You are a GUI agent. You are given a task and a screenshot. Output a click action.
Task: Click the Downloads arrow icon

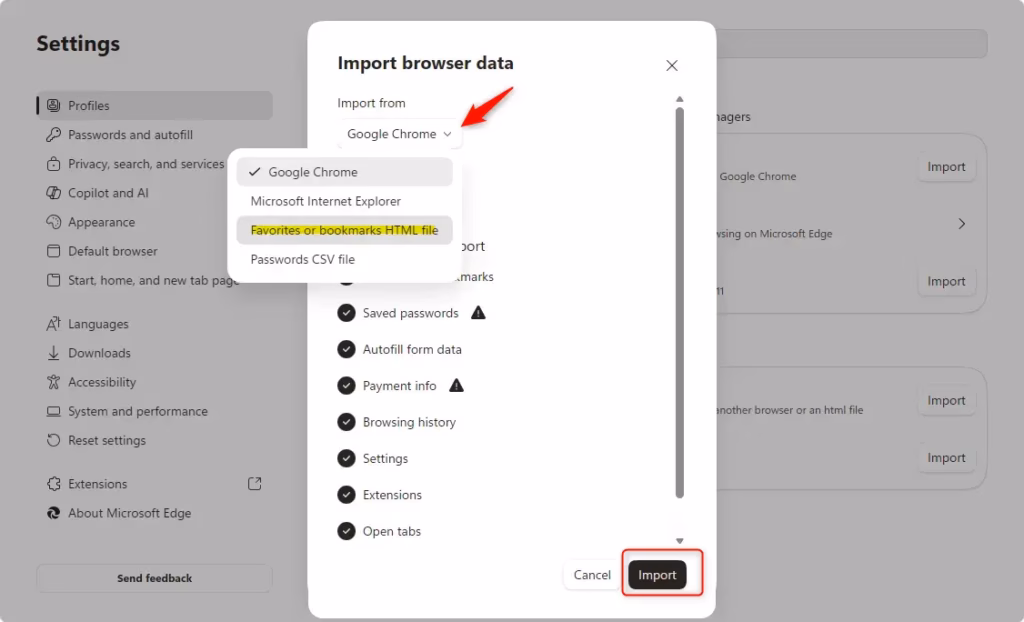point(54,353)
